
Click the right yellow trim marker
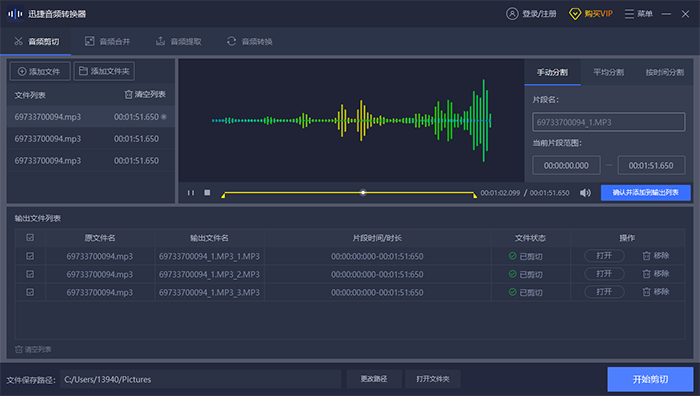pos(475,195)
